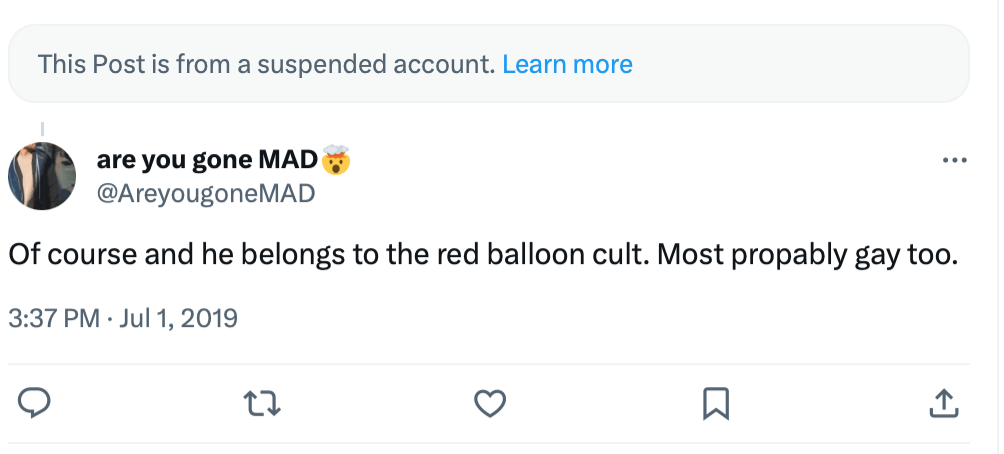Image resolution: width=1004 pixels, height=454 pixels.
Task: Open the three-dot more options menu
Action: (955, 160)
